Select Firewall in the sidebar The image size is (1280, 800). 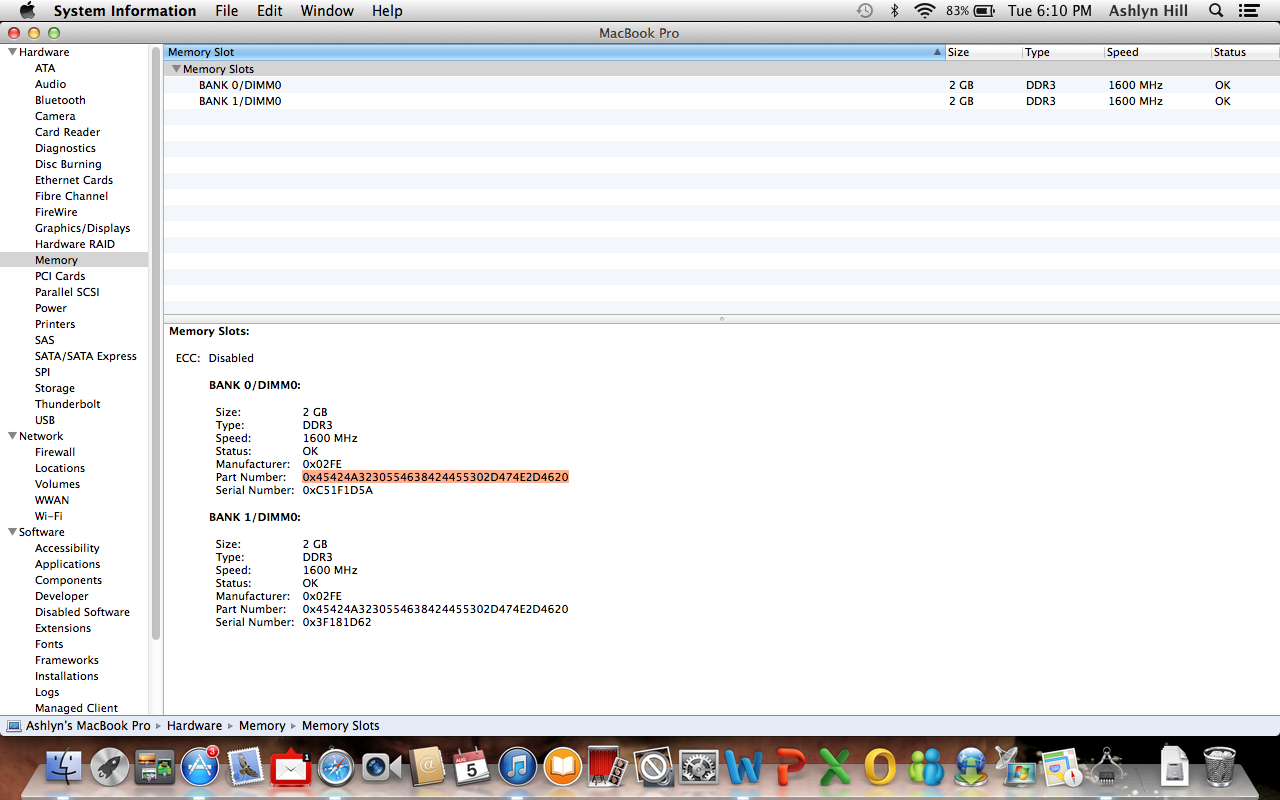pos(55,452)
